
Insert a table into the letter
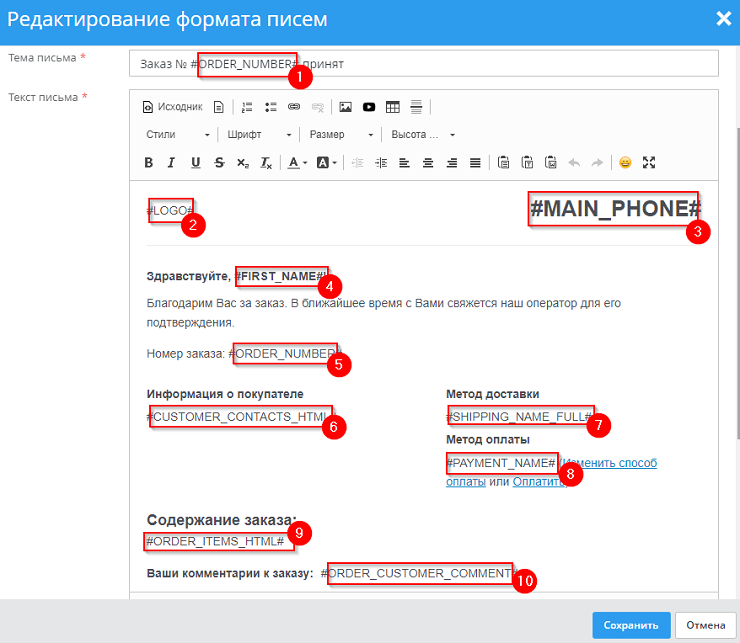(x=393, y=106)
